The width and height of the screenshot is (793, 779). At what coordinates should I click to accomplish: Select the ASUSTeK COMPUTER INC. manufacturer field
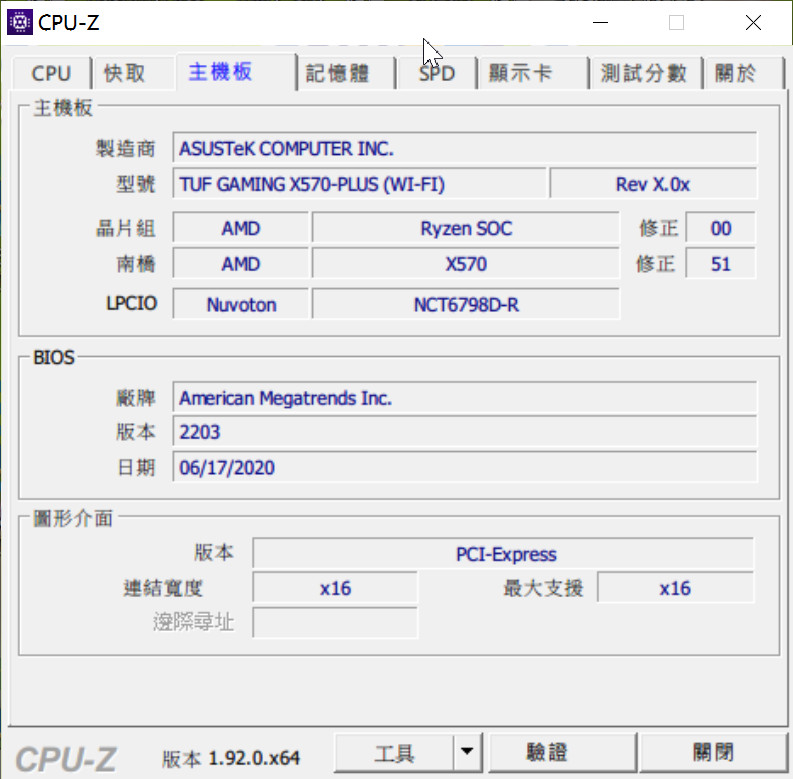coord(465,148)
